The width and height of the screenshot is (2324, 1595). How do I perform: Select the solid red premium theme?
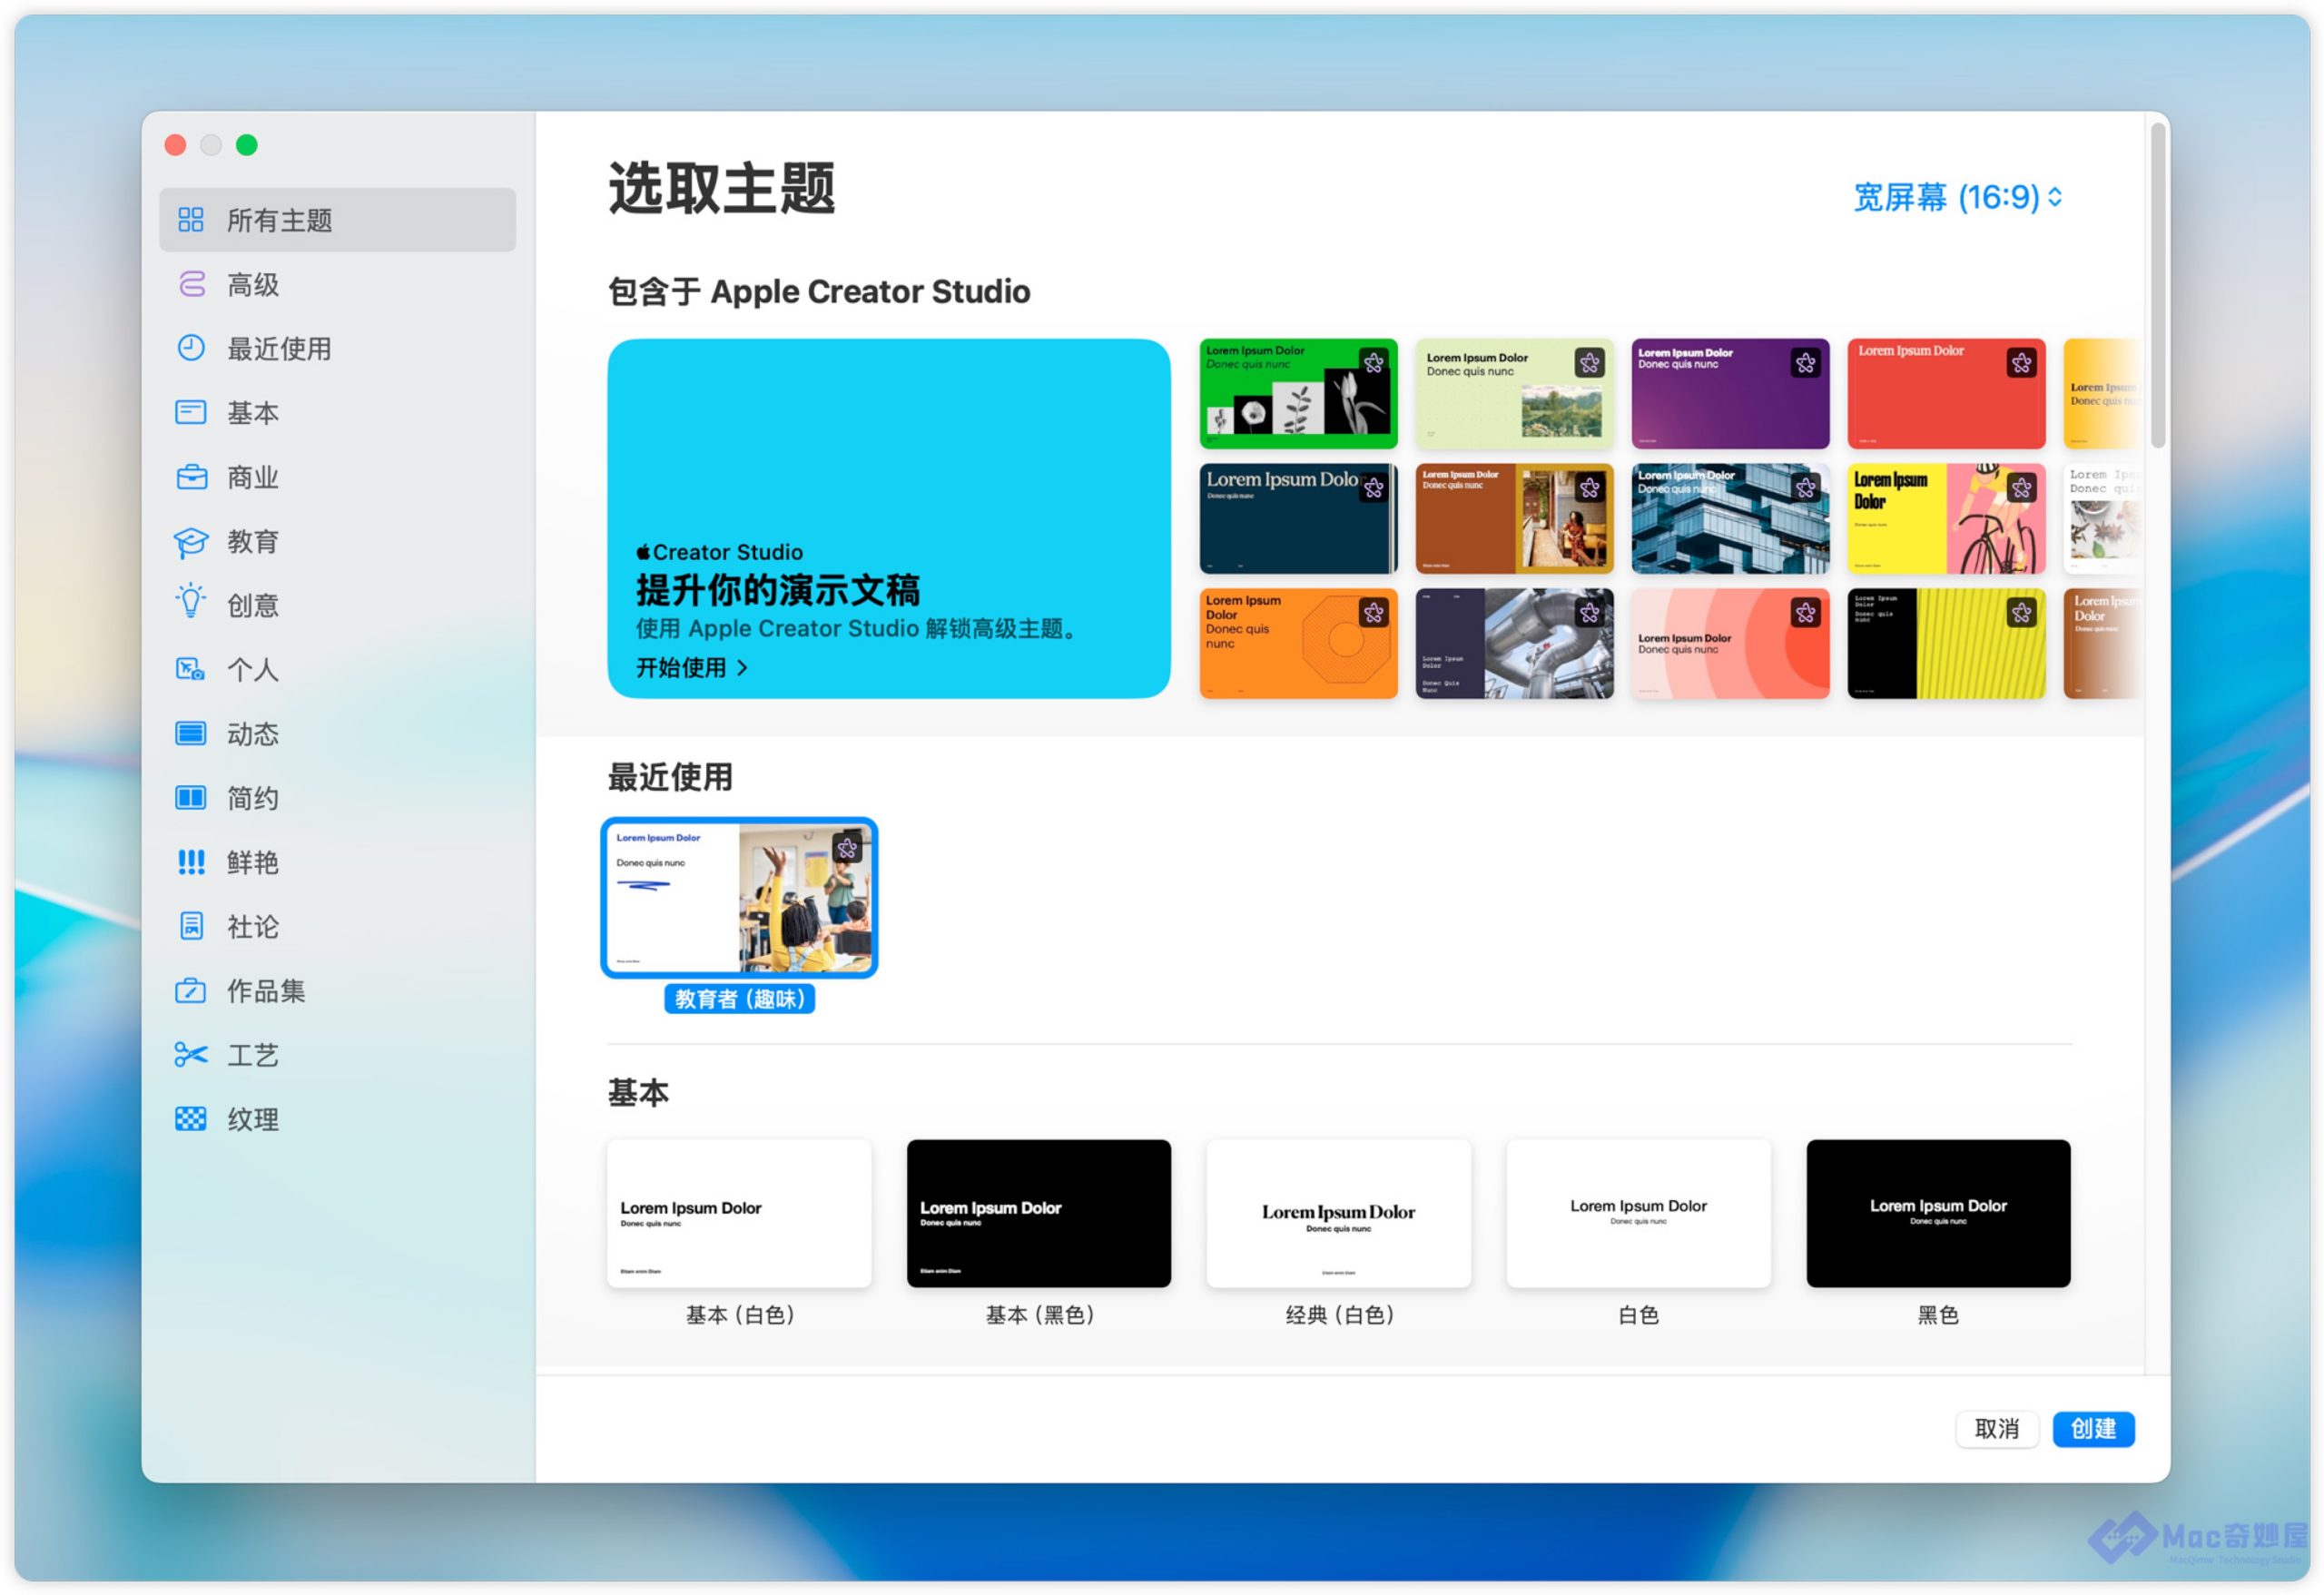[x=1945, y=394]
